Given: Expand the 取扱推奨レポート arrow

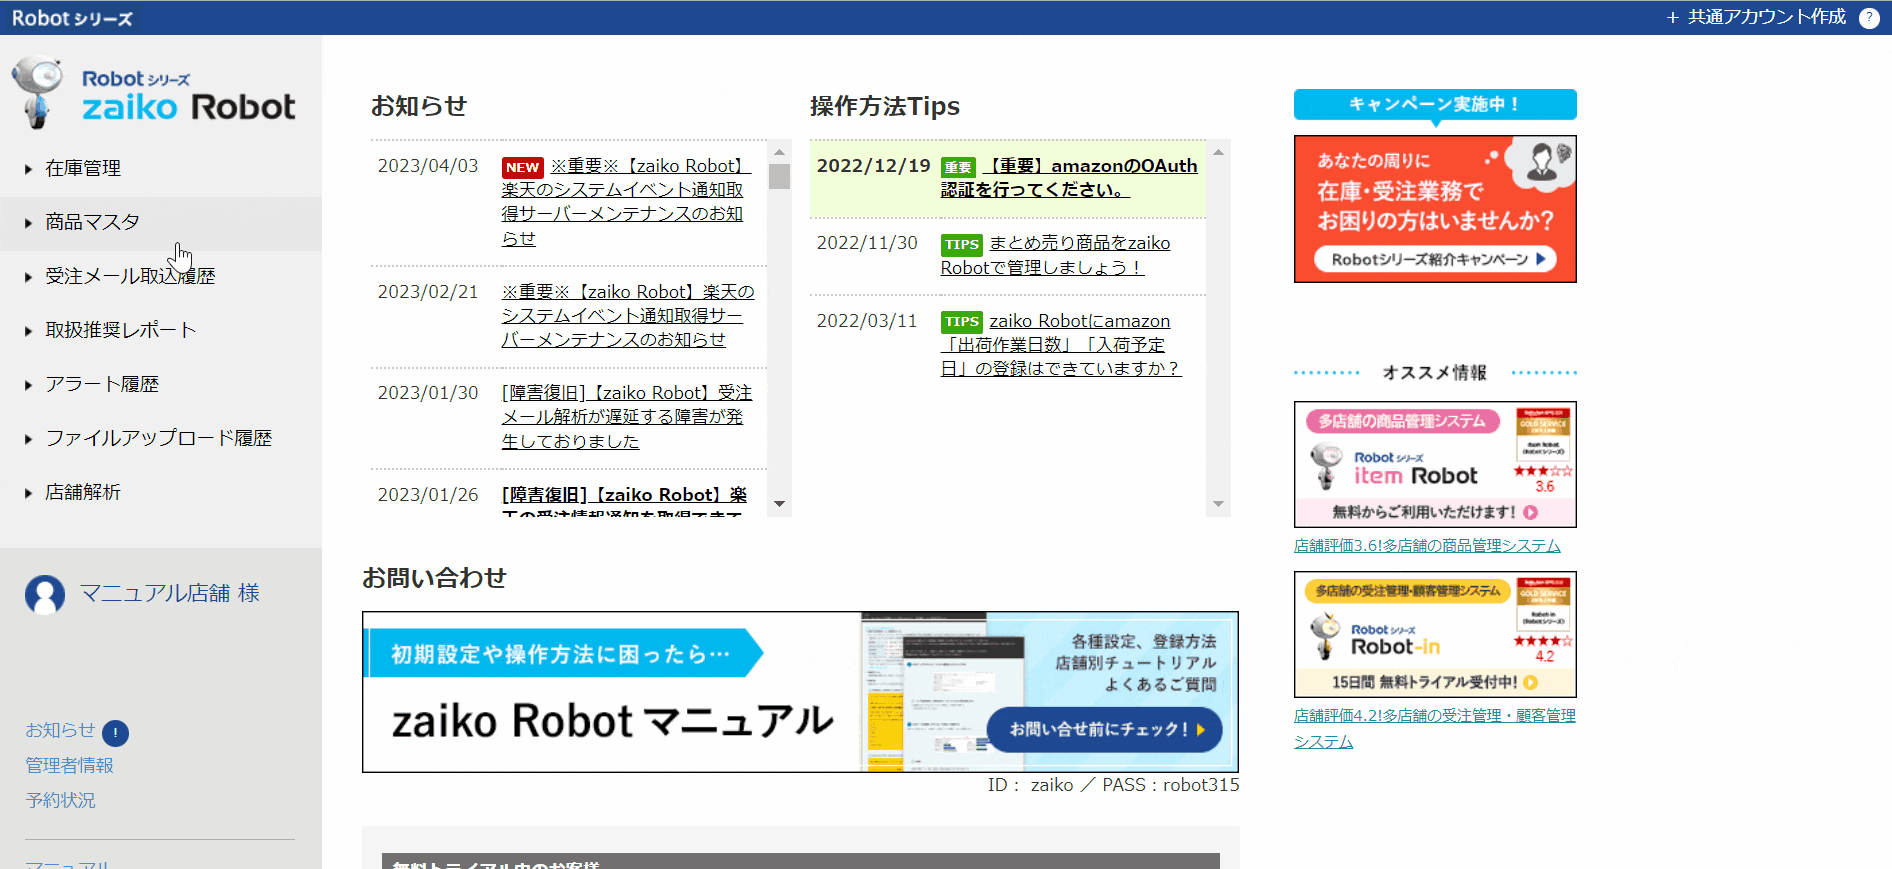Looking at the screenshot, I should (x=29, y=331).
